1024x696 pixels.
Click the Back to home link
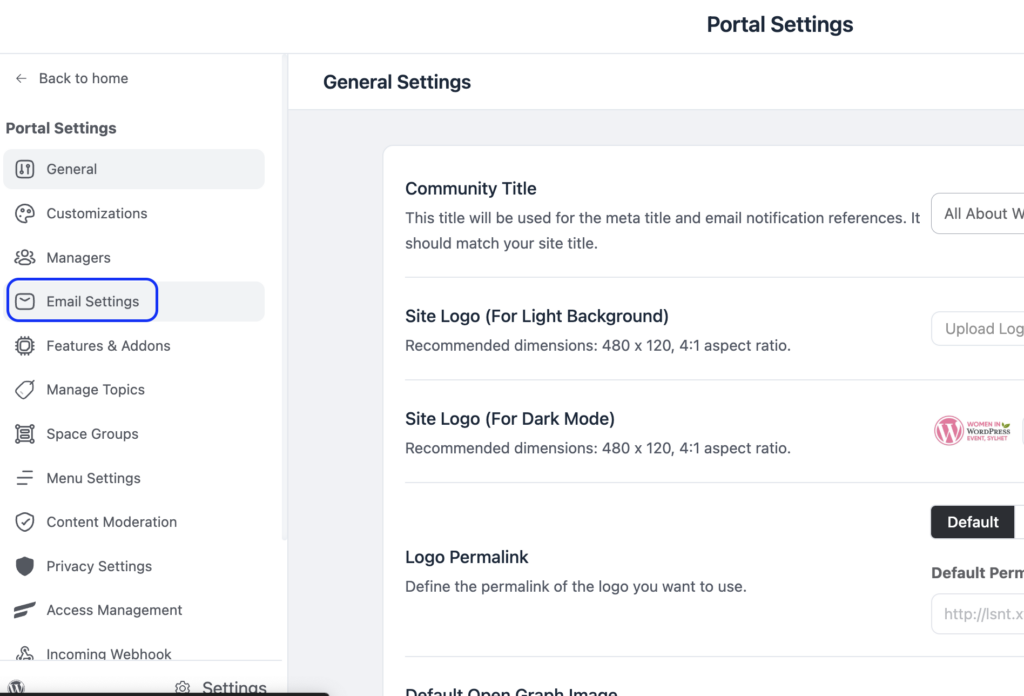coord(72,78)
